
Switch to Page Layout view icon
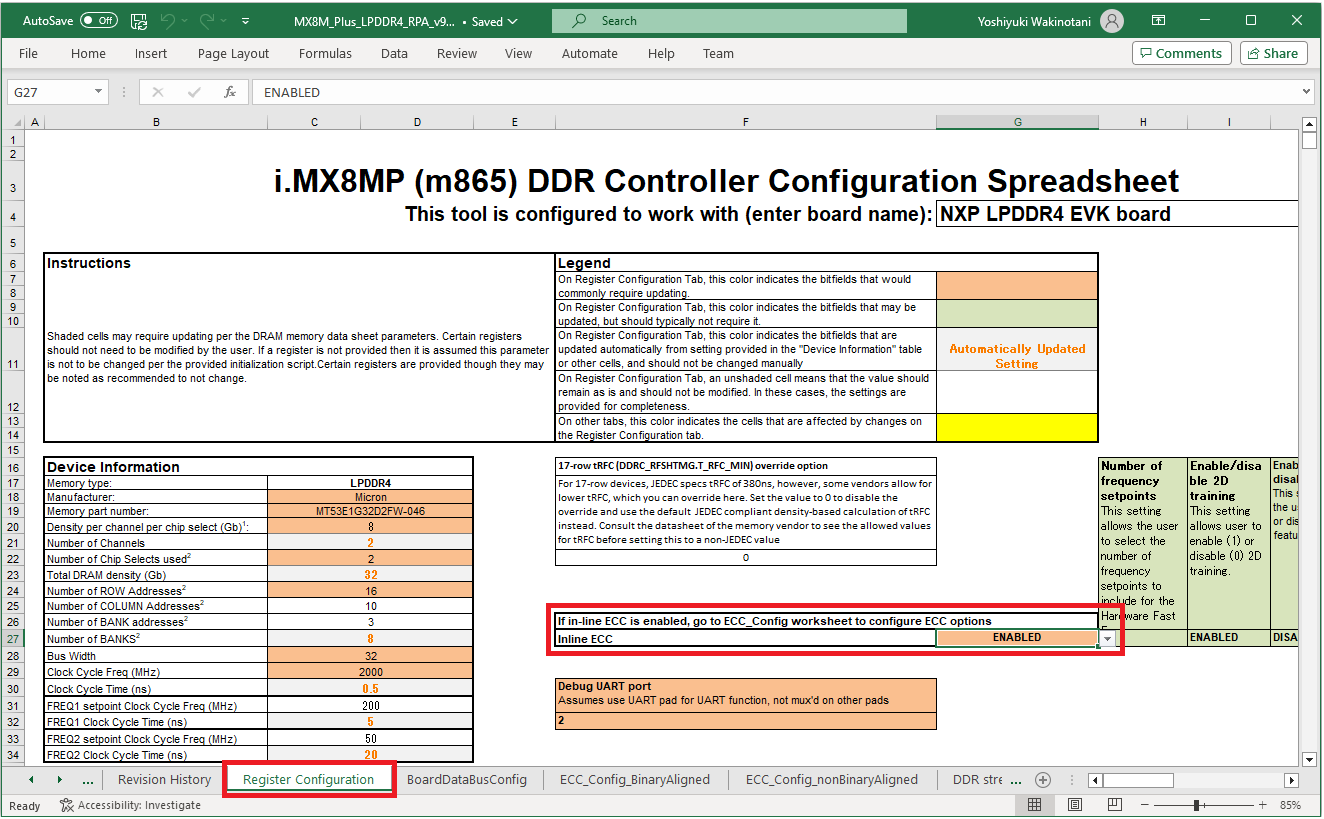(x=1074, y=805)
